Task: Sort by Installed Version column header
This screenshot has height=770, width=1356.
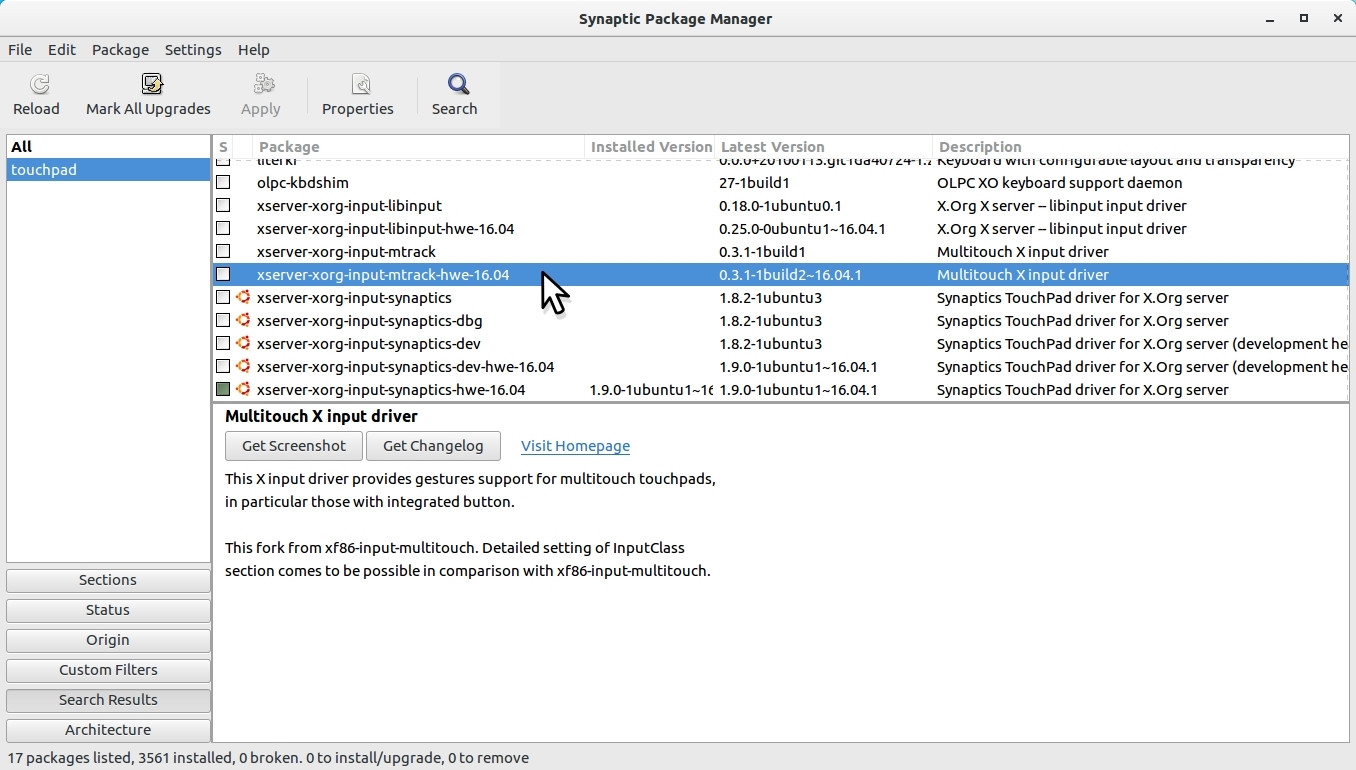Action: point(650,147)
